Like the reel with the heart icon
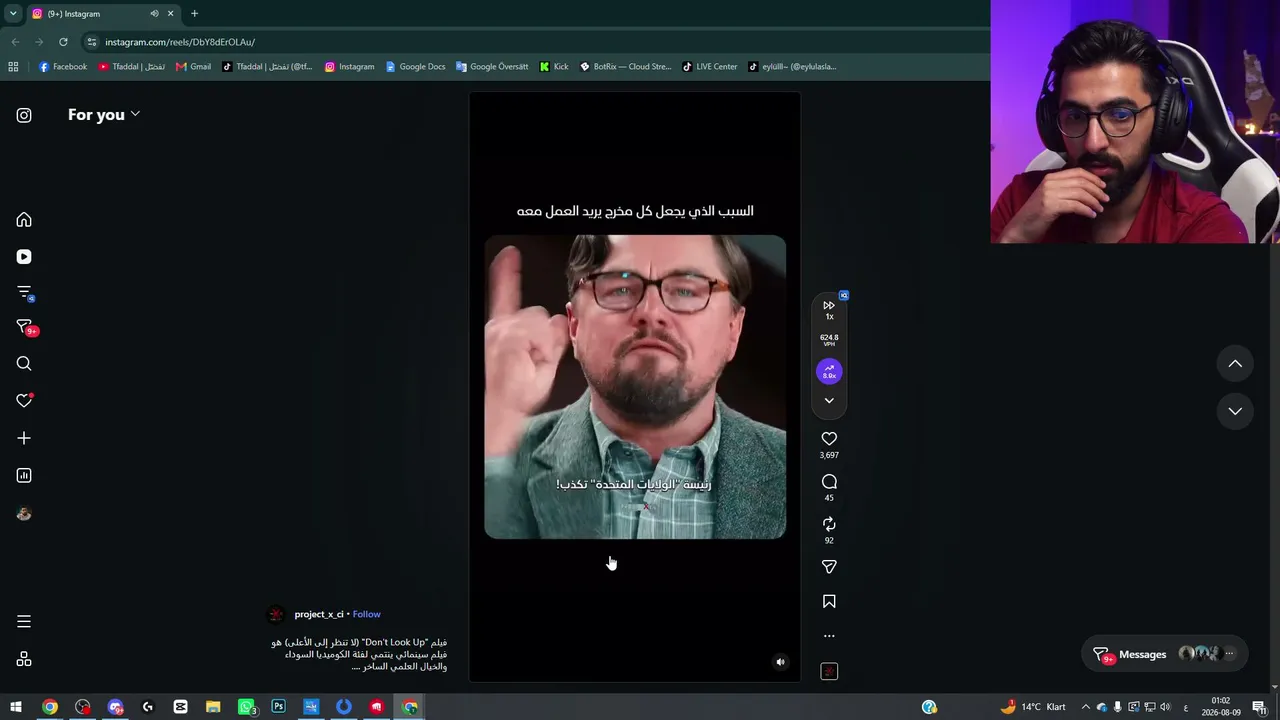The image size is (1280, 720). pyautogui.click(x=829, y=439)
